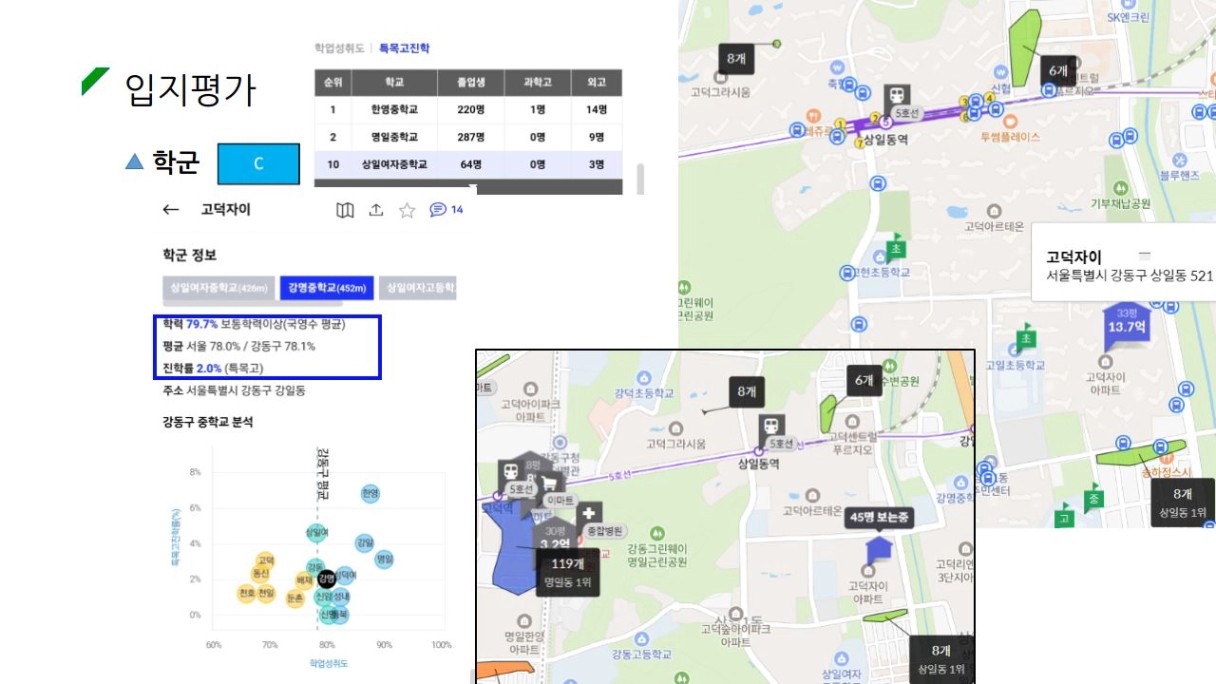Click the SK엔크린 label on the map
Screen dimensions: 1216x684
(1130, 17)
